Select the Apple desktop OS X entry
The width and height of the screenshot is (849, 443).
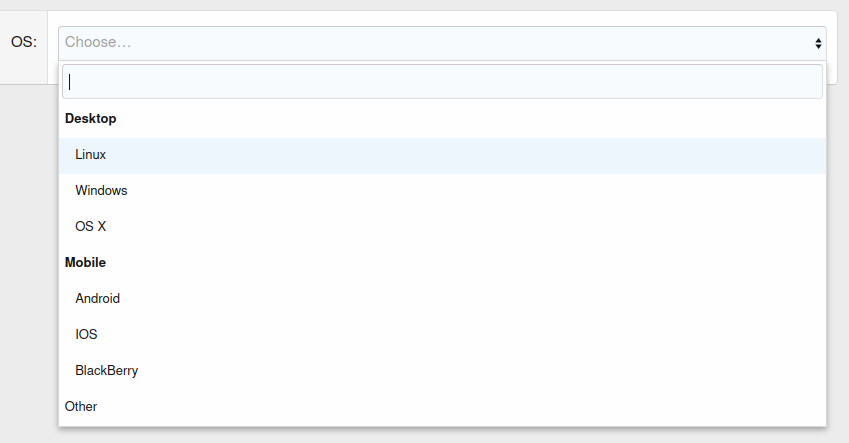[91, 227]
